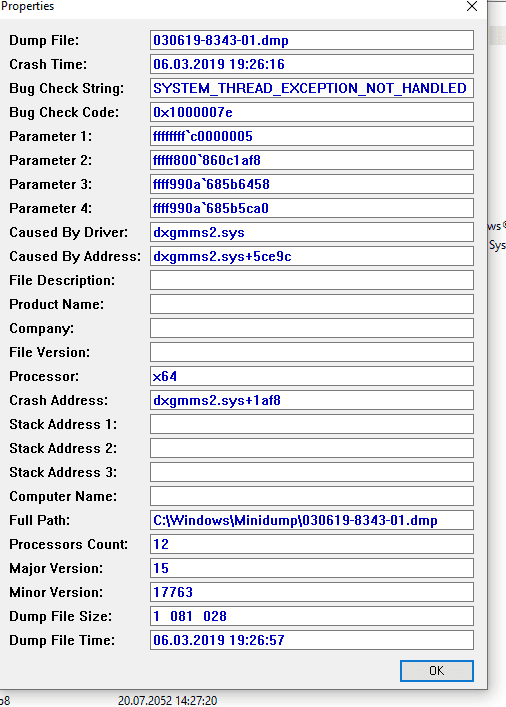Screen dimensions: 506x707
Task: Click the empty File Version field
Action: click(312, 352)
